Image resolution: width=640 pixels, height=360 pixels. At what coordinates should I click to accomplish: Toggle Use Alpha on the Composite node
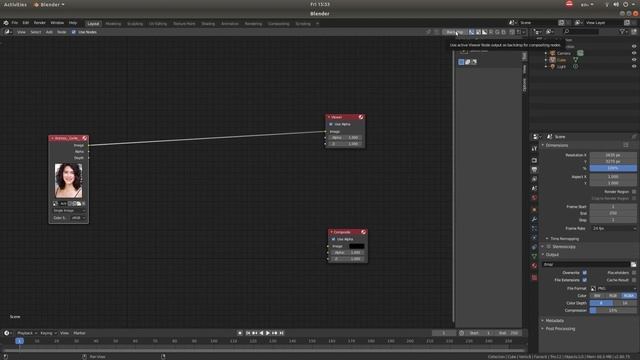coord(333,239)
